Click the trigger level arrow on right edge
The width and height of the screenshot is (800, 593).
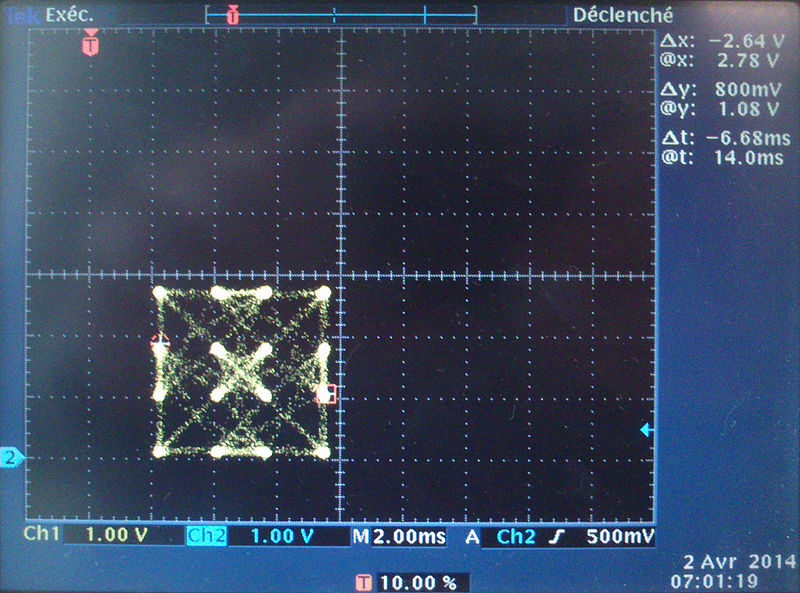(x=646, y=429)
